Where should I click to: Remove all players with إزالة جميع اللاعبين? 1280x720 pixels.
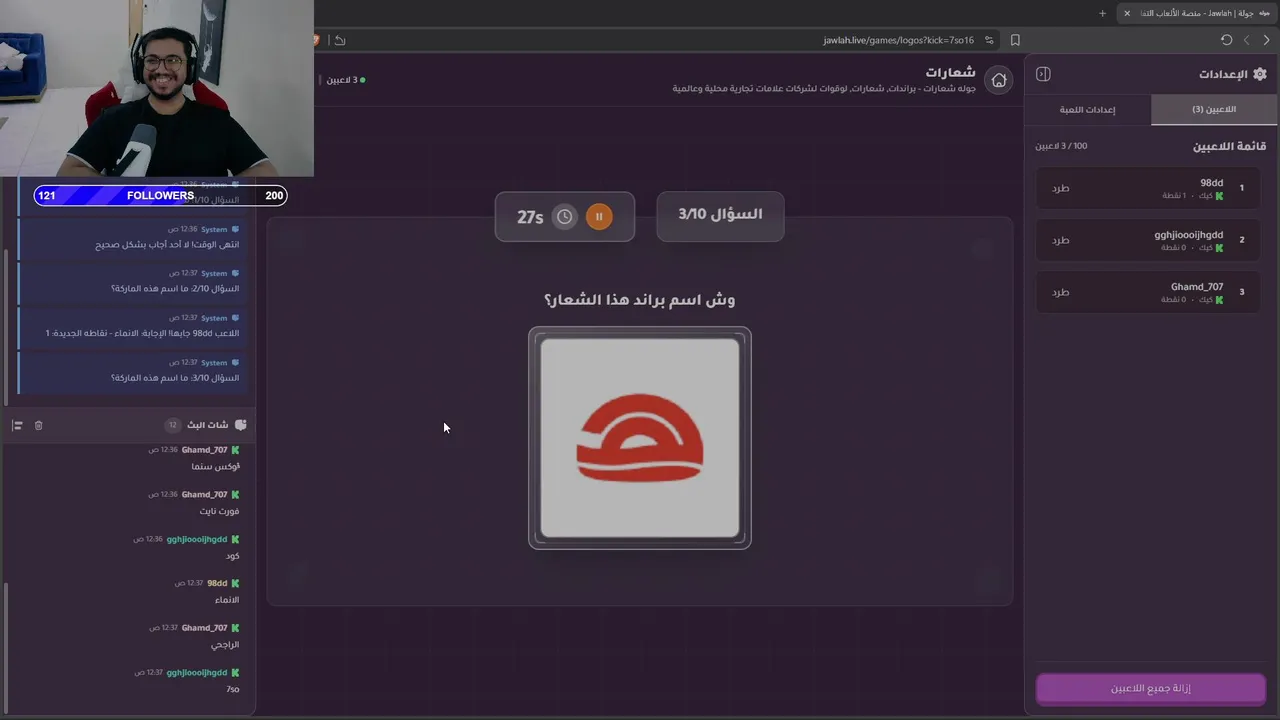1151,688
